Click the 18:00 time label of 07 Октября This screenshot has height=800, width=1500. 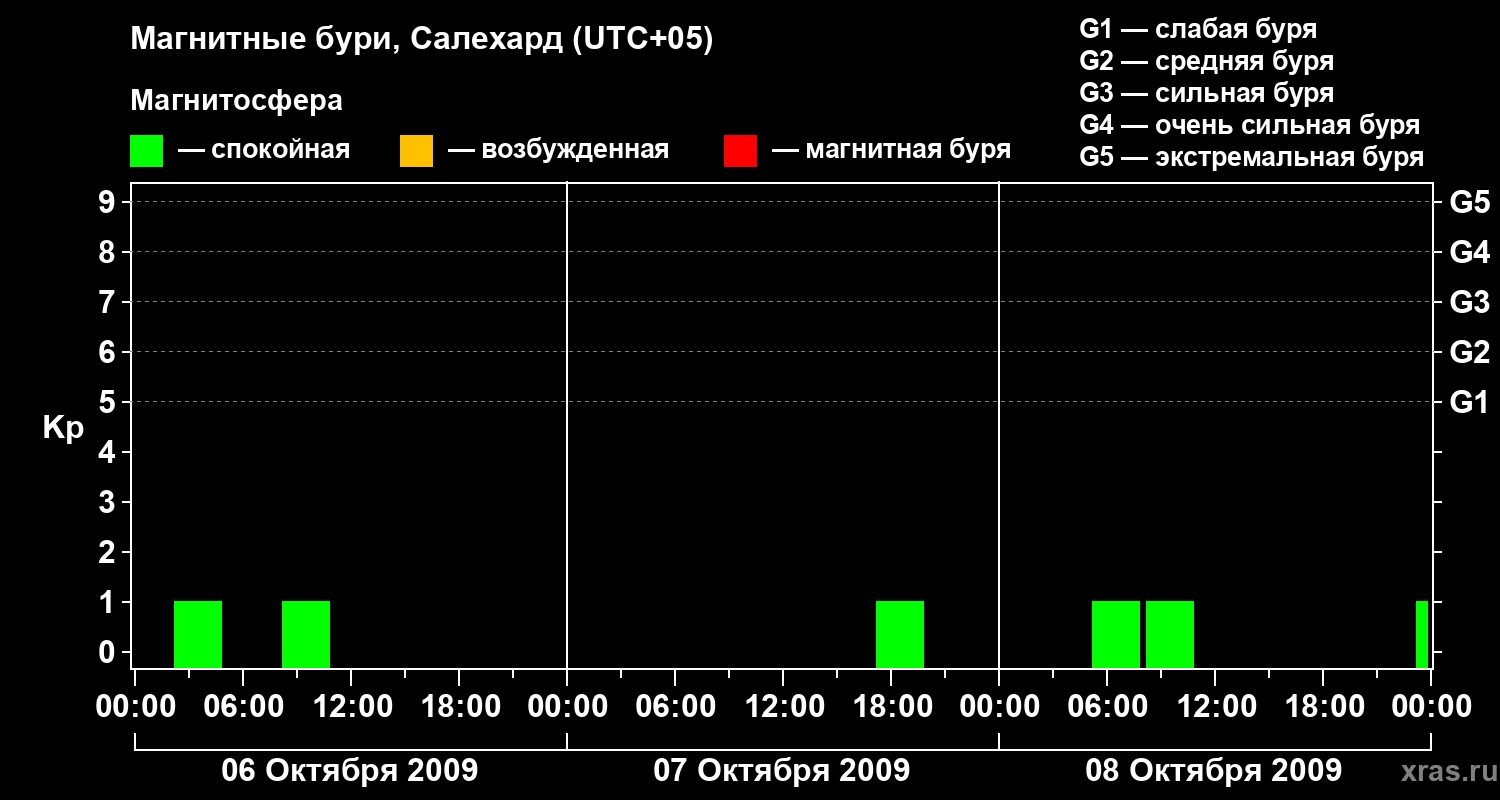[x=891, y=707]
